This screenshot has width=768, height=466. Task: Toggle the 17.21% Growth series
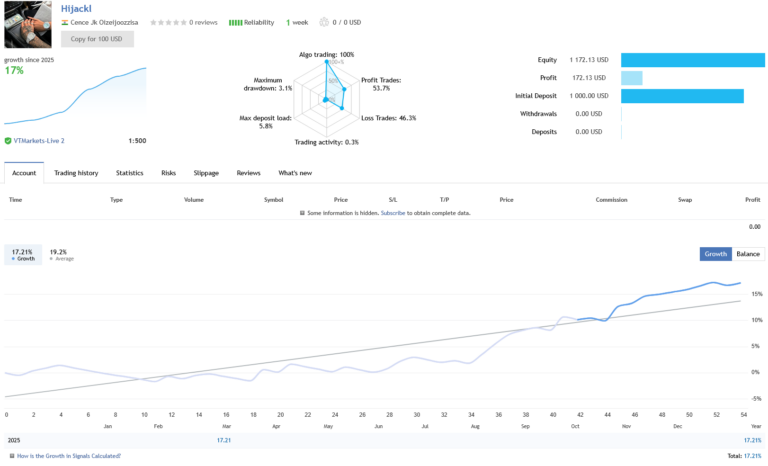pos(23,255)
